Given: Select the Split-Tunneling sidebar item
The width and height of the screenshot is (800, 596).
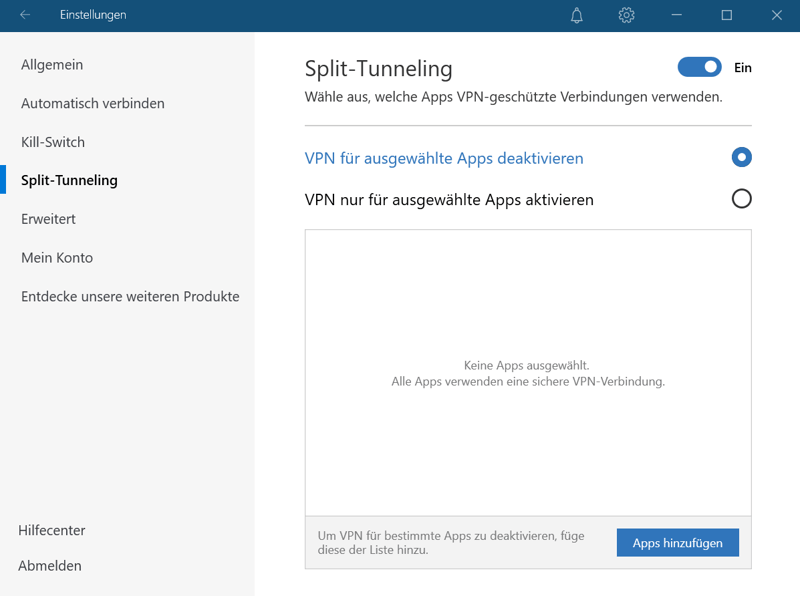Looking at the screenshot, I should coord(69,181).
